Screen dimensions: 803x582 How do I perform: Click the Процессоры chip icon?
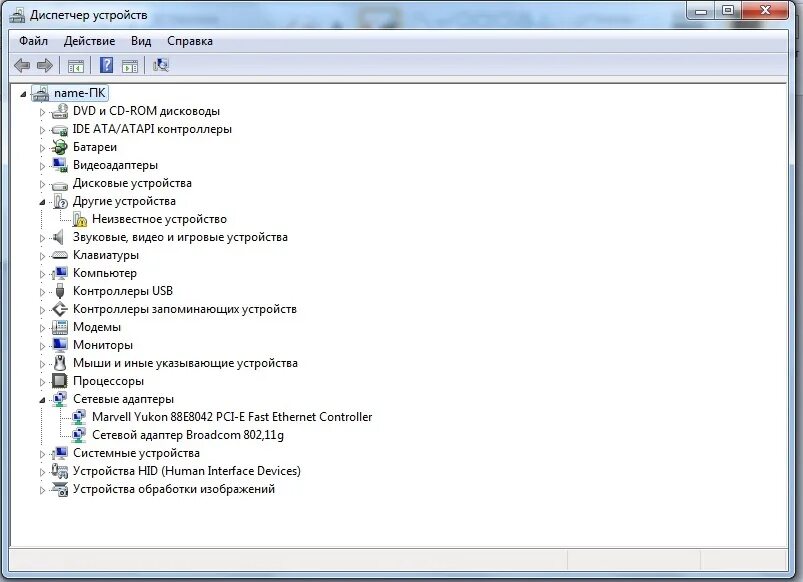coord(60,381)
